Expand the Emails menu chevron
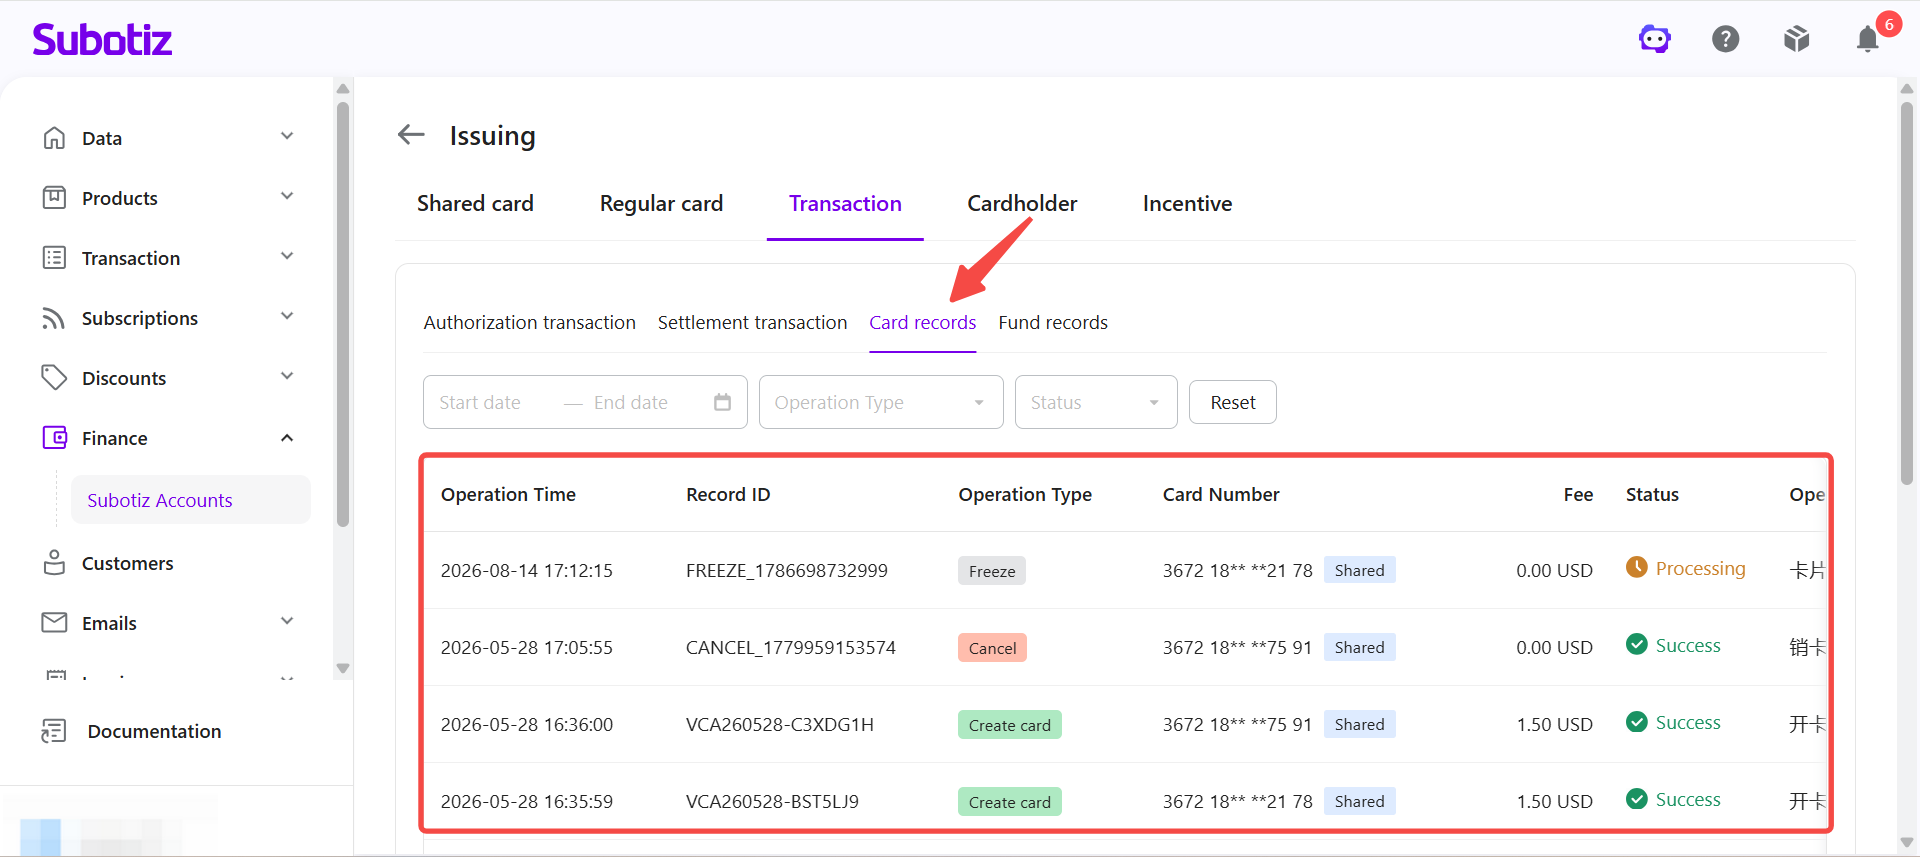This screenshot has width=1920, height=857. tap(287, 621)
